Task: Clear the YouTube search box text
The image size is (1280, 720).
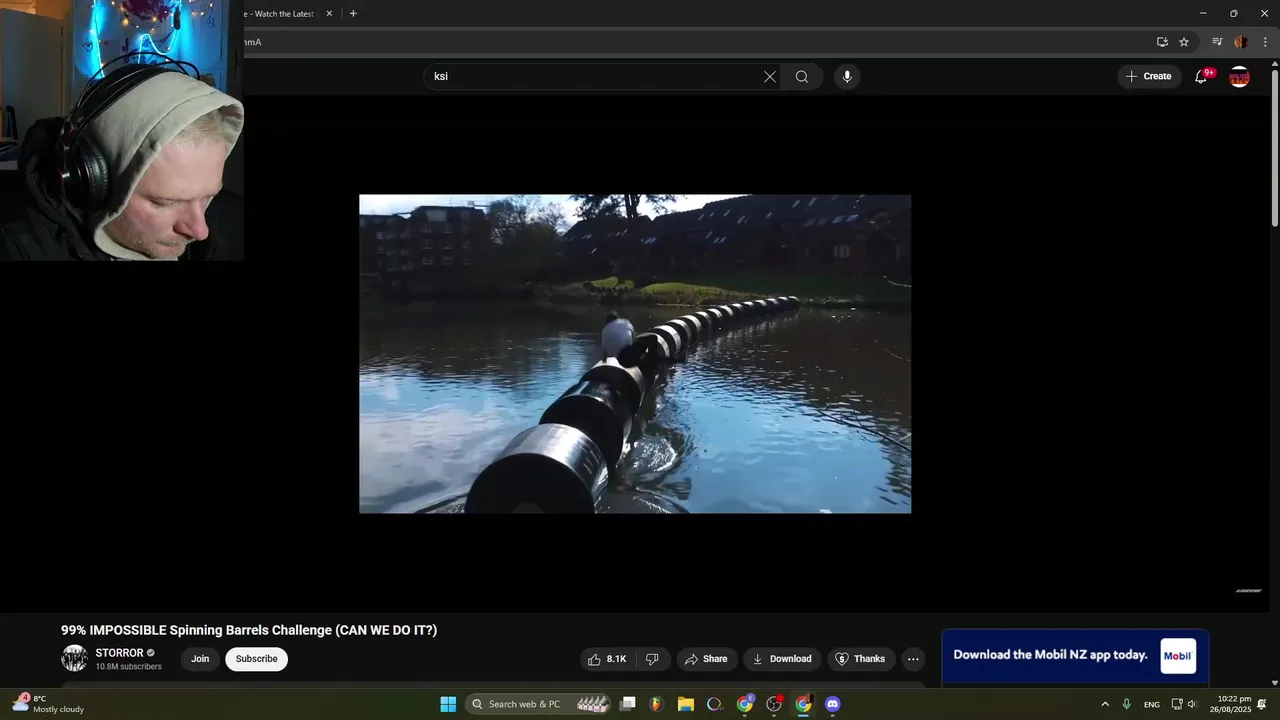Action: [769, 76]
